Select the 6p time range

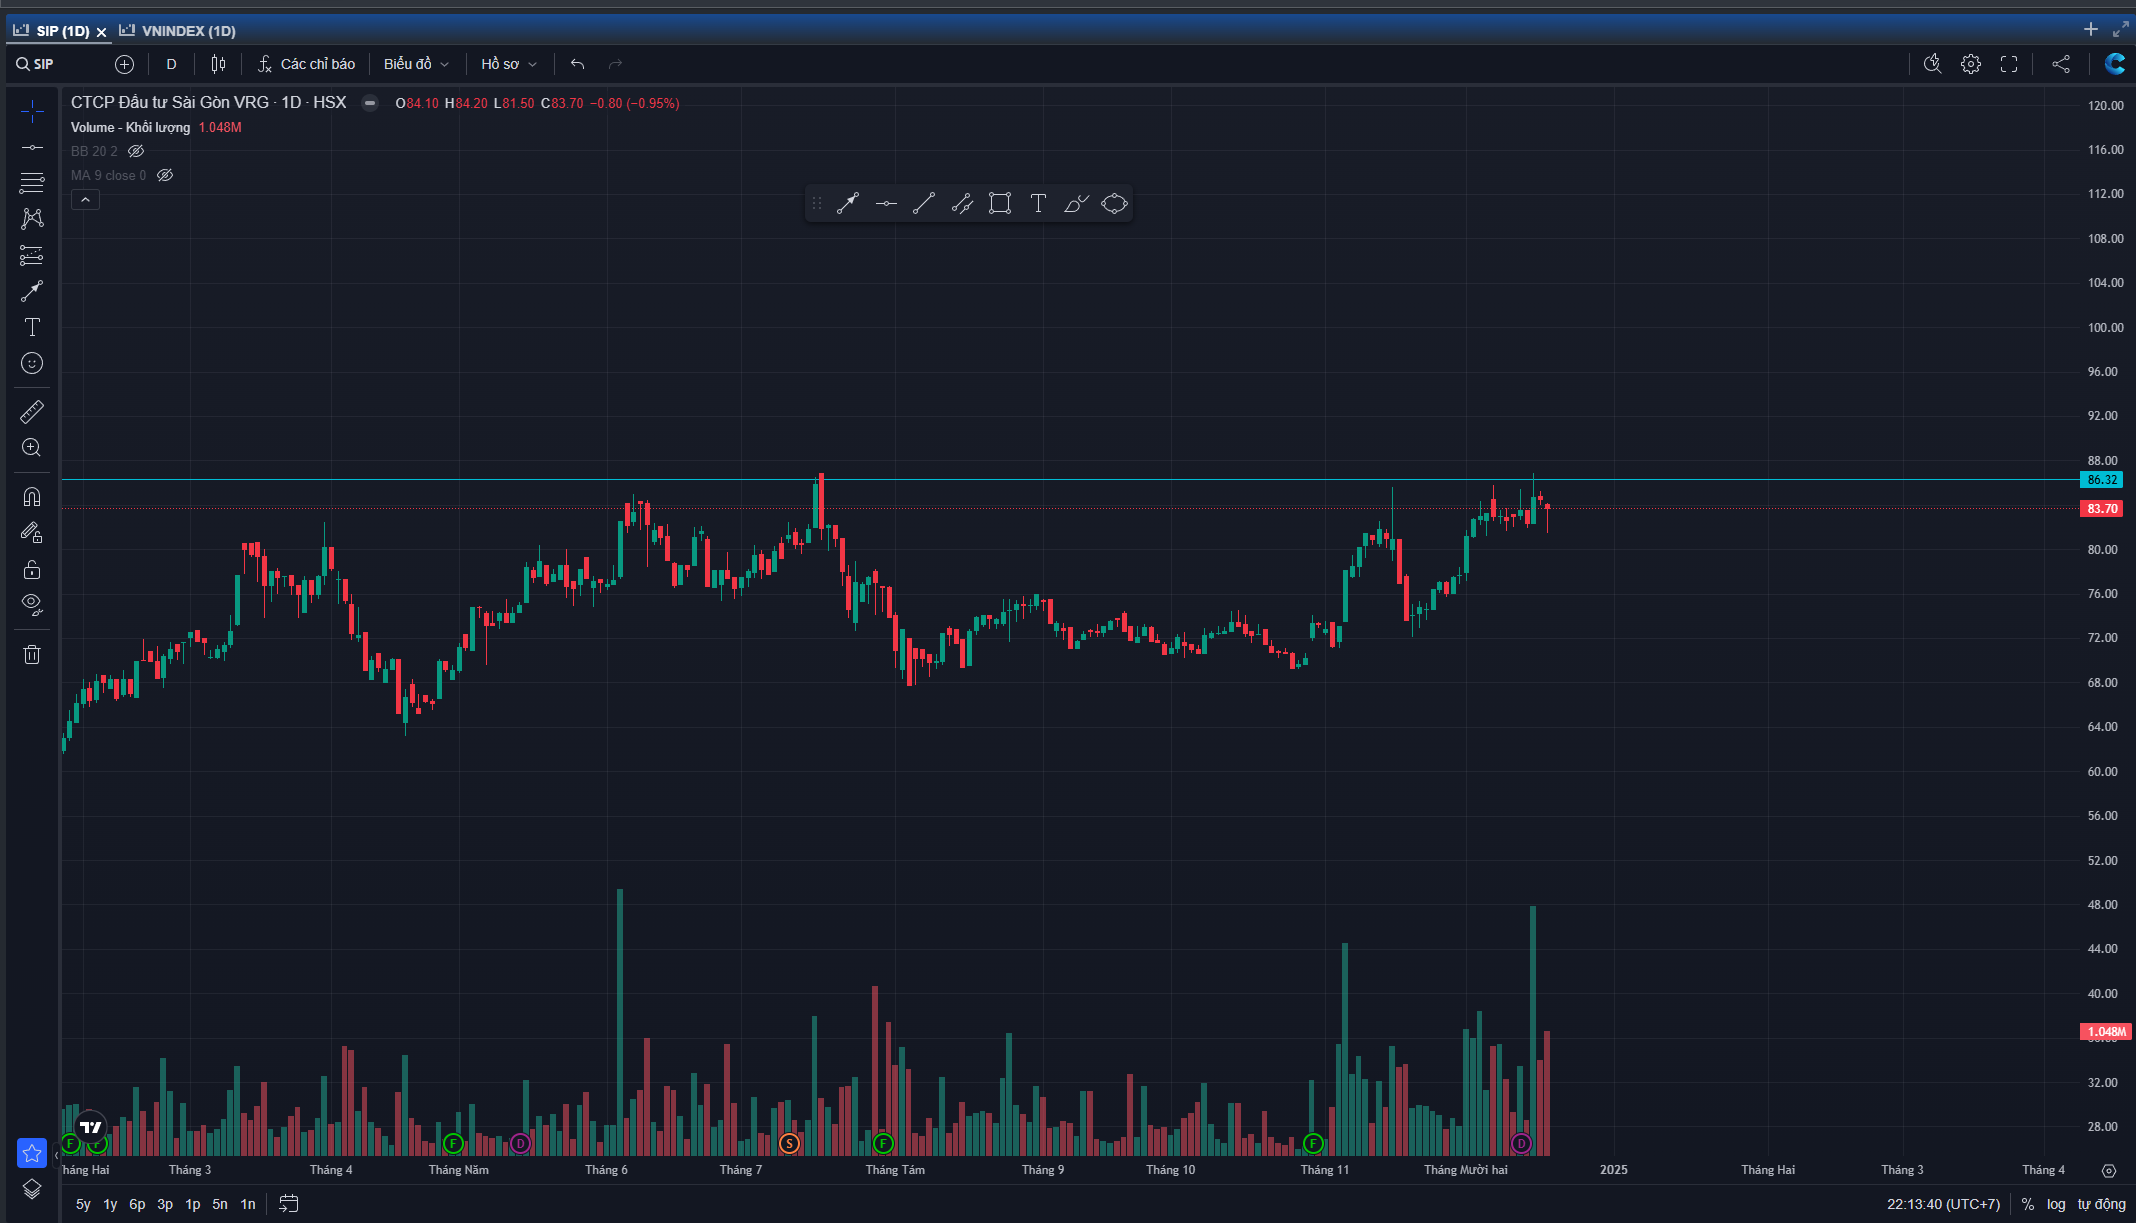click(137, 1204)
